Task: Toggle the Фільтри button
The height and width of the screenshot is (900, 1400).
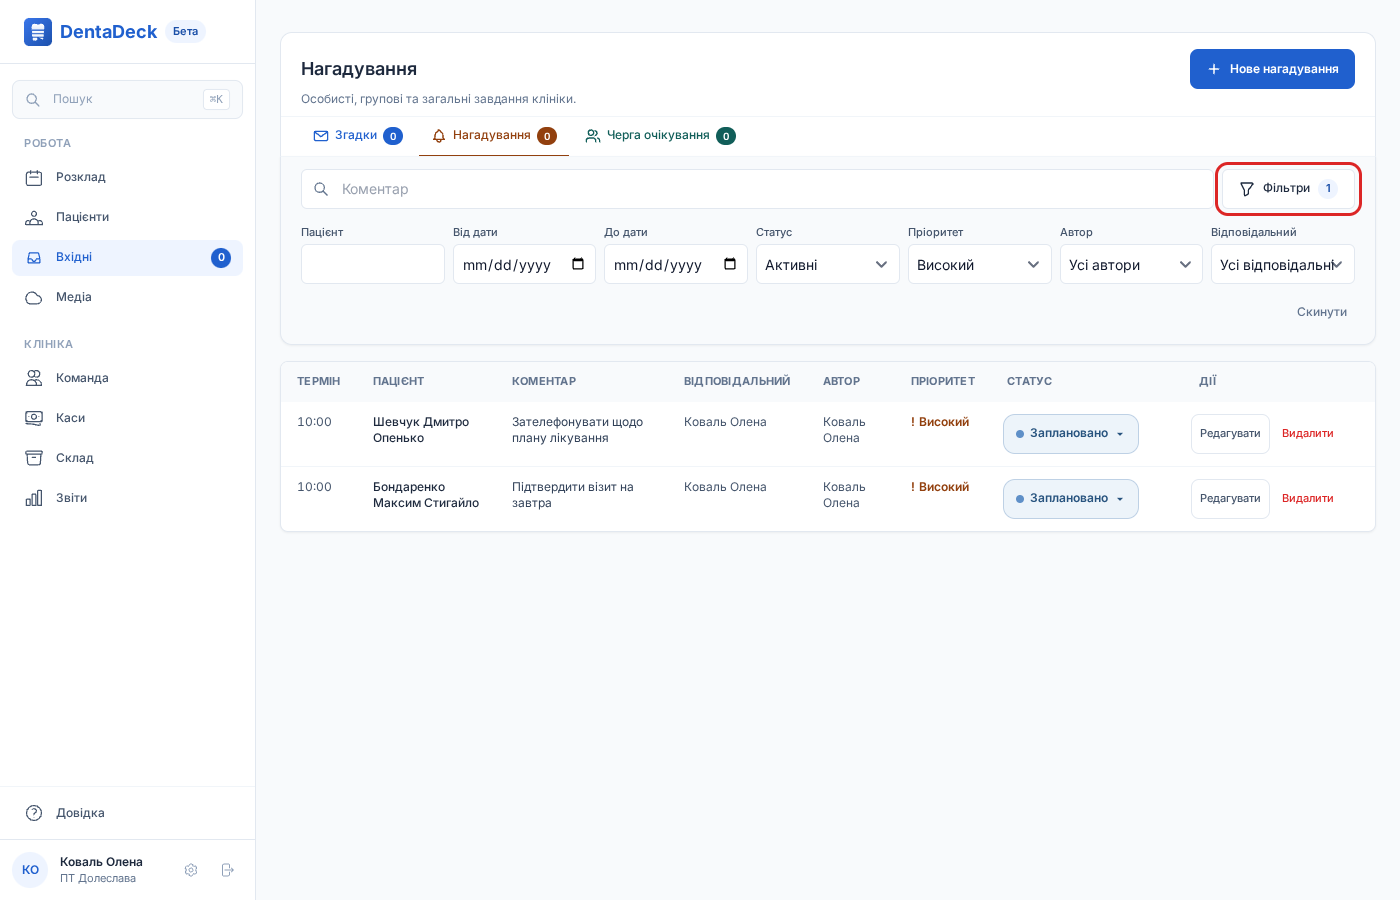Action: pos(1288,188)
